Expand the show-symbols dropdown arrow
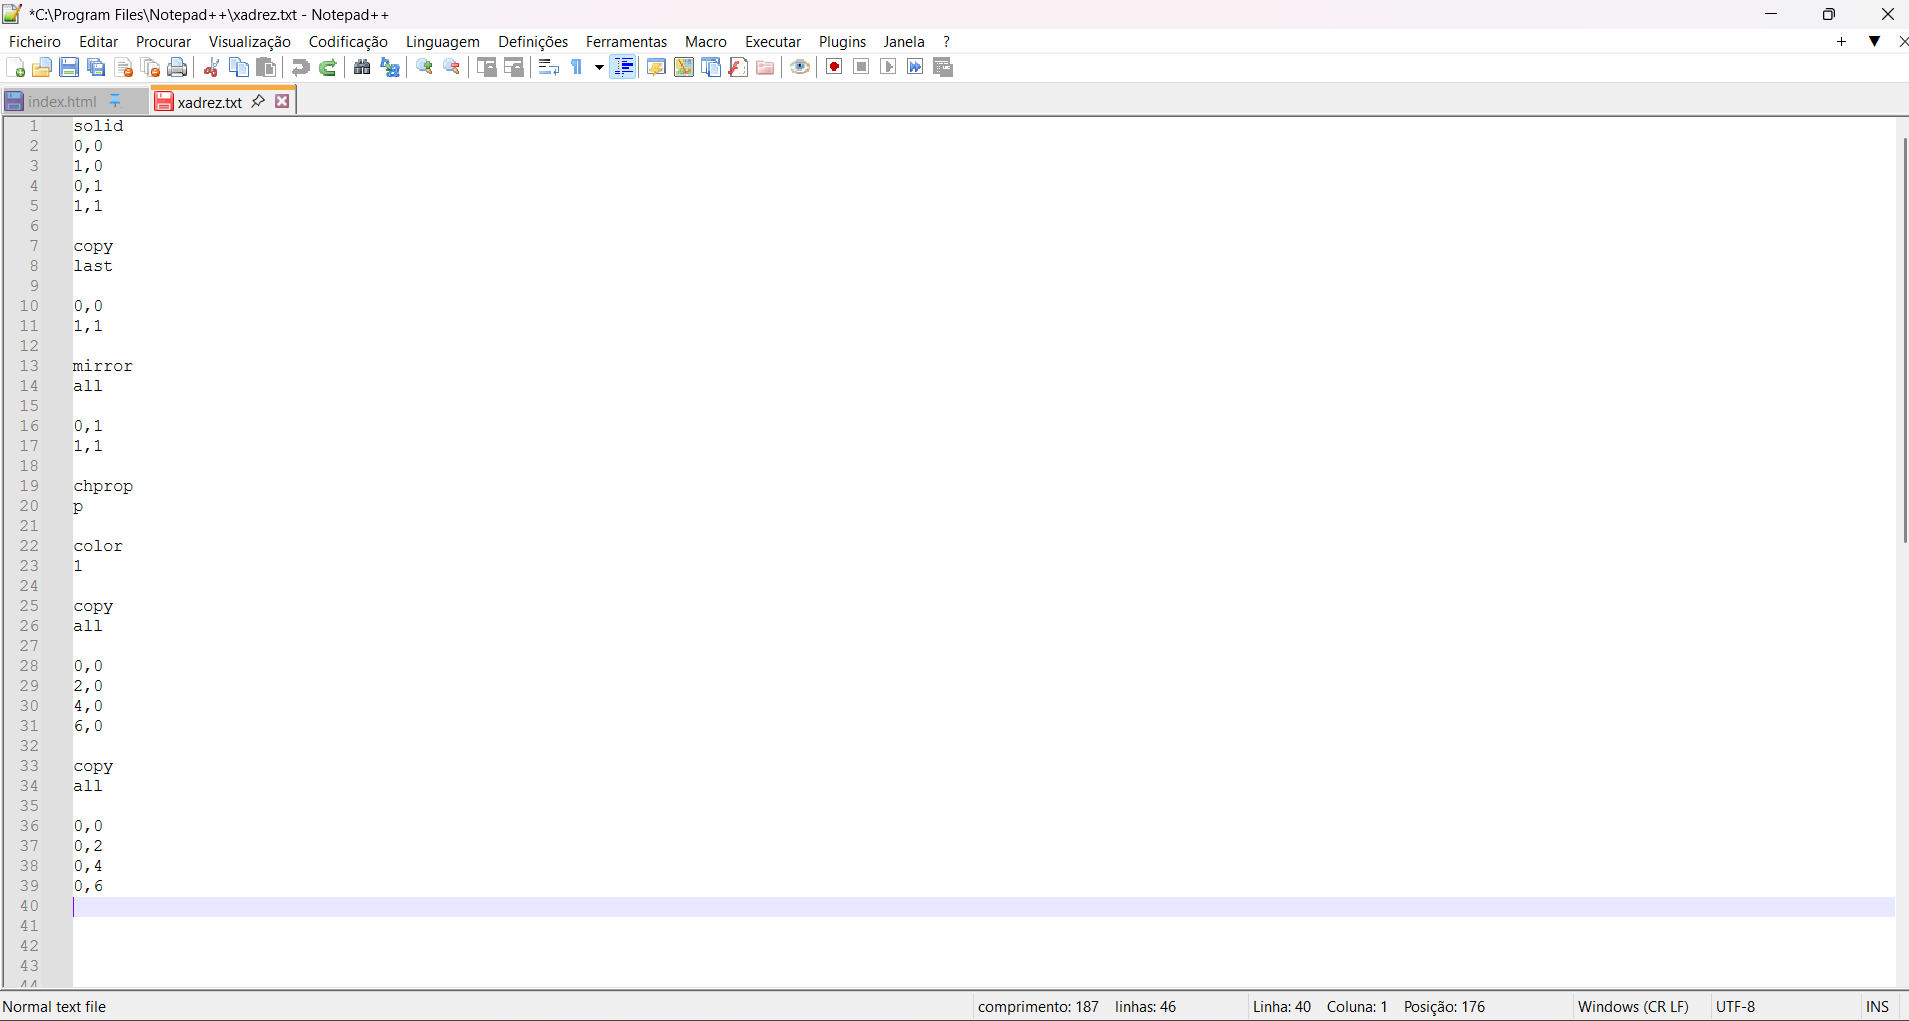Image resolution: width=1909 pixels, height=1021 pixels. click(x=599, y=67)
